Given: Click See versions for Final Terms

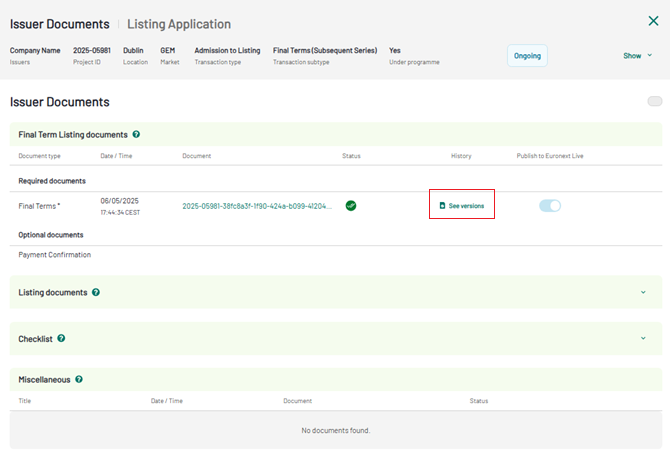Looking at the screenshot, I should coord(461,206).
